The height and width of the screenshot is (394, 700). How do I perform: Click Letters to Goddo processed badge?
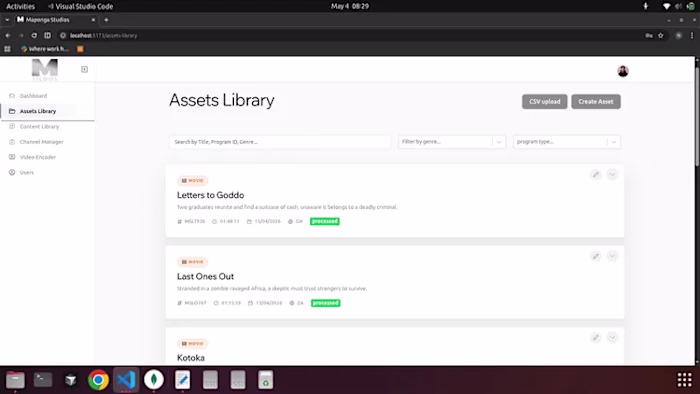(325, 221)
